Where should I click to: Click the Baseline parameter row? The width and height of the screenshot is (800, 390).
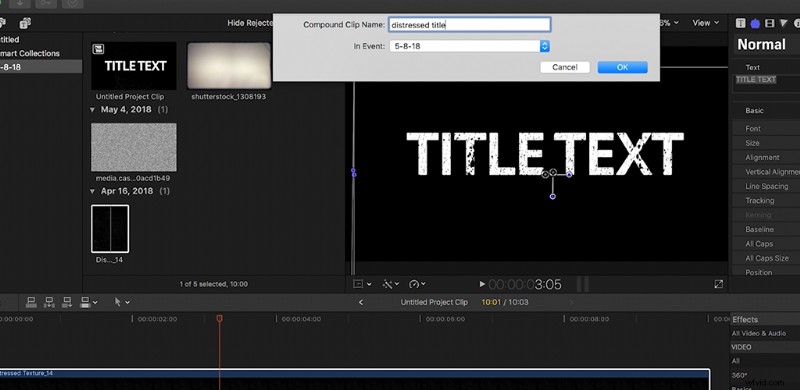[766, 229]
